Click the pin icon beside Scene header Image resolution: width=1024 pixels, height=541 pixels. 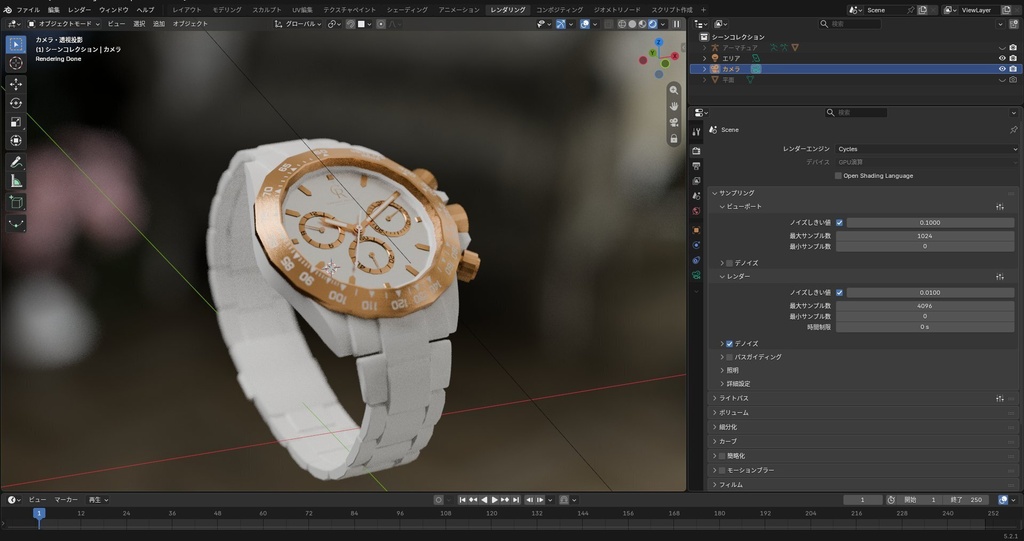[1014, 130]
